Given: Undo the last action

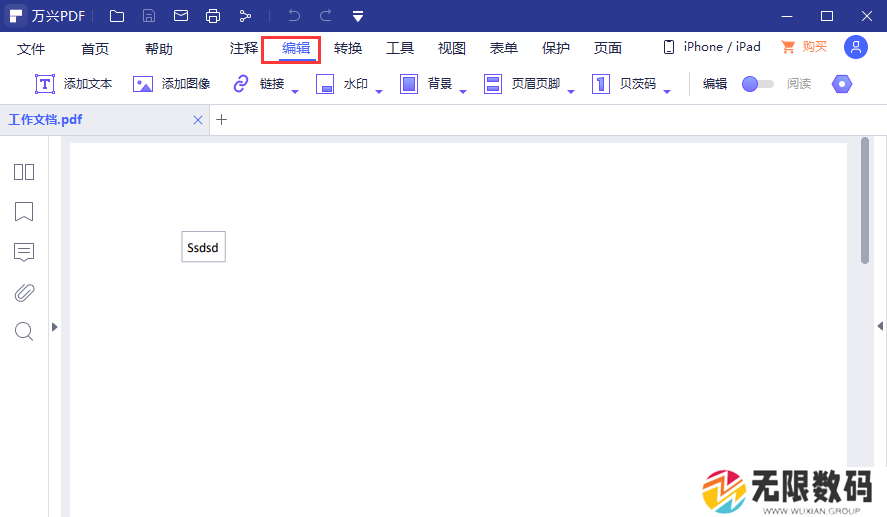Looking at the screenshot, I should coord(294,16).
